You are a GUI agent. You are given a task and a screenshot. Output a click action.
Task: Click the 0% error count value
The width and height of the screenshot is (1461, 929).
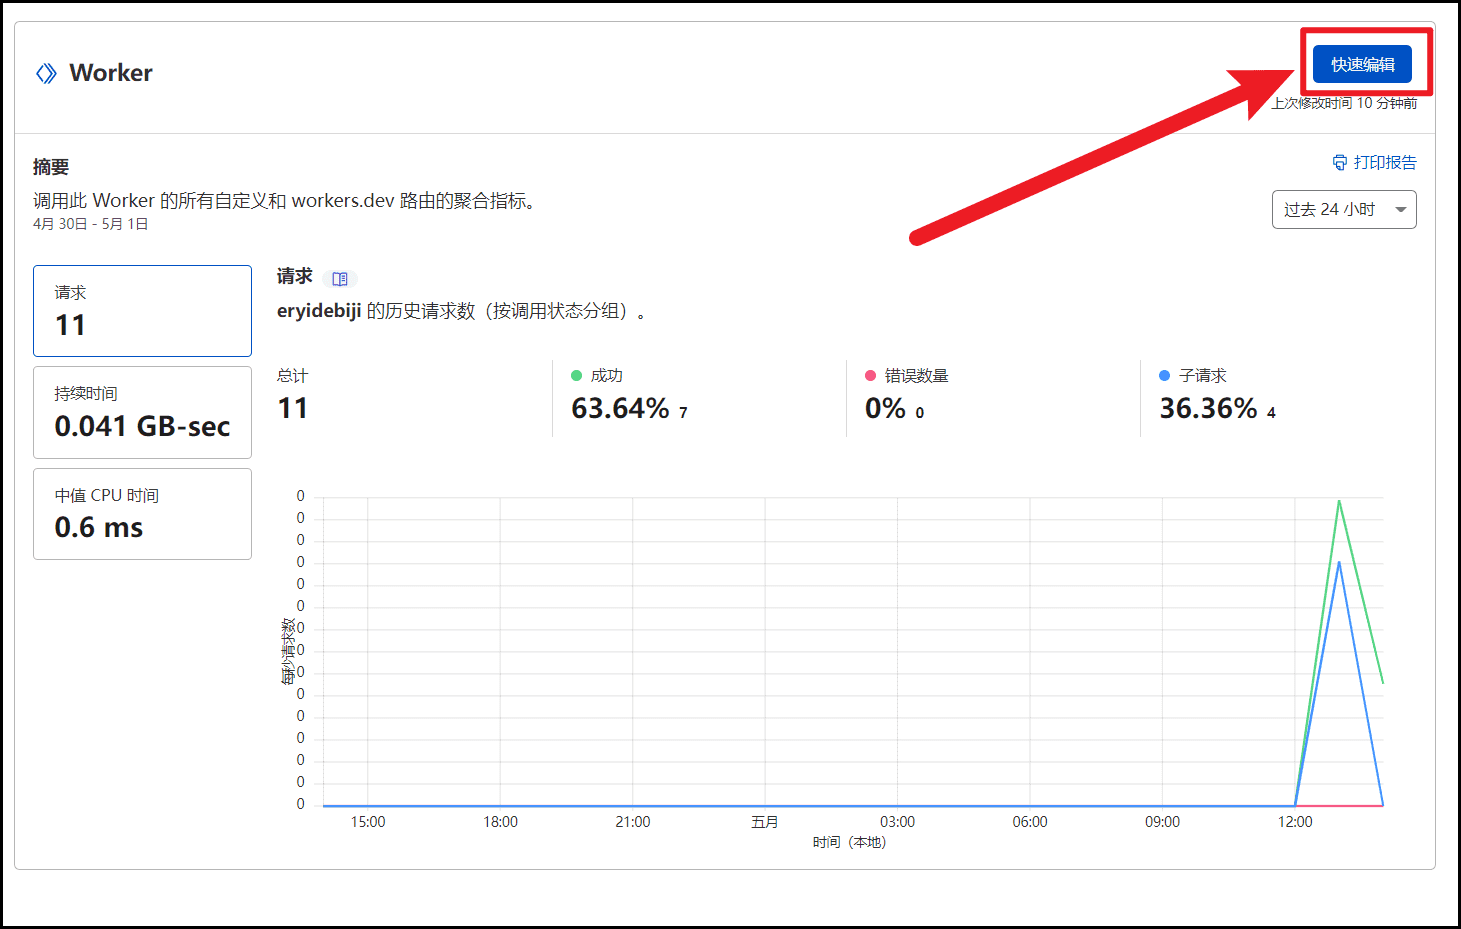point(885,408)
